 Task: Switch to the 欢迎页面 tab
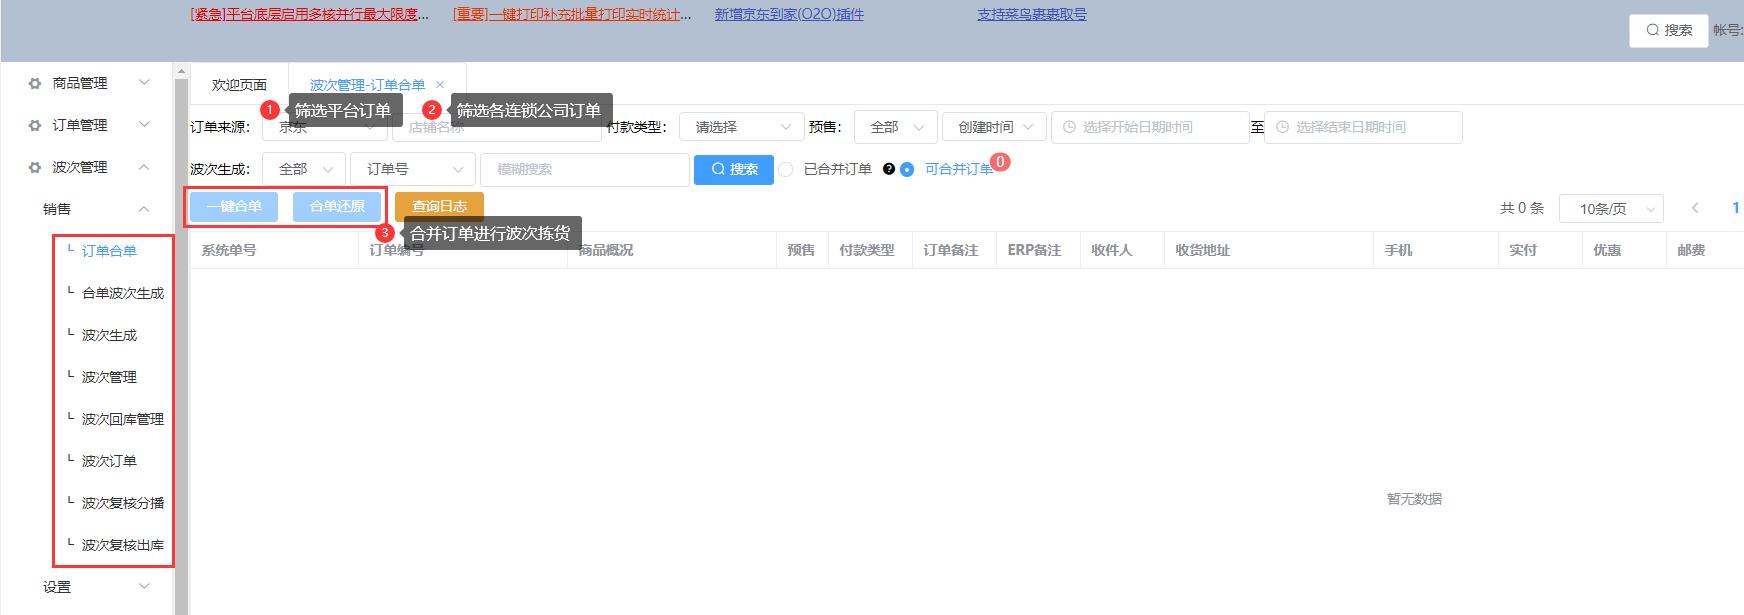[239, 85]
